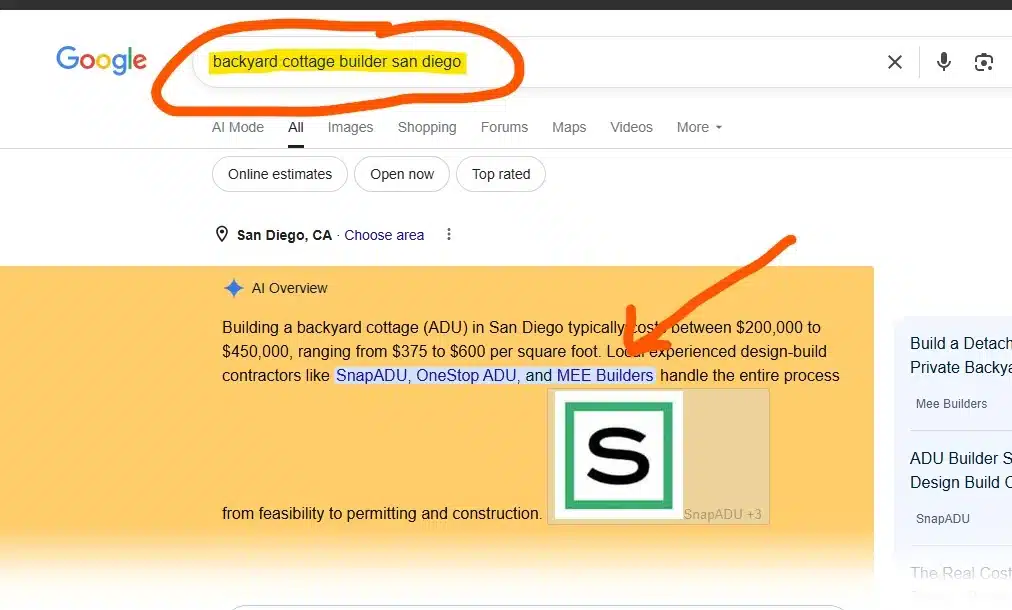Open the ADU Builder result card
Image resolution: width=1012 pixels, height=610 pixels.
[960, 470]
